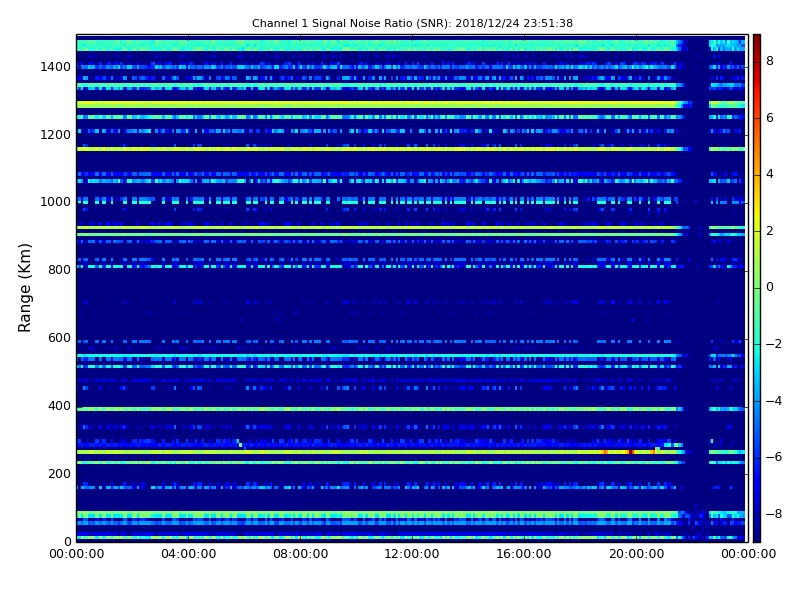Click the colorbar tick label 0
Viewport: 800px width, 600px height.
pos(770,287)
